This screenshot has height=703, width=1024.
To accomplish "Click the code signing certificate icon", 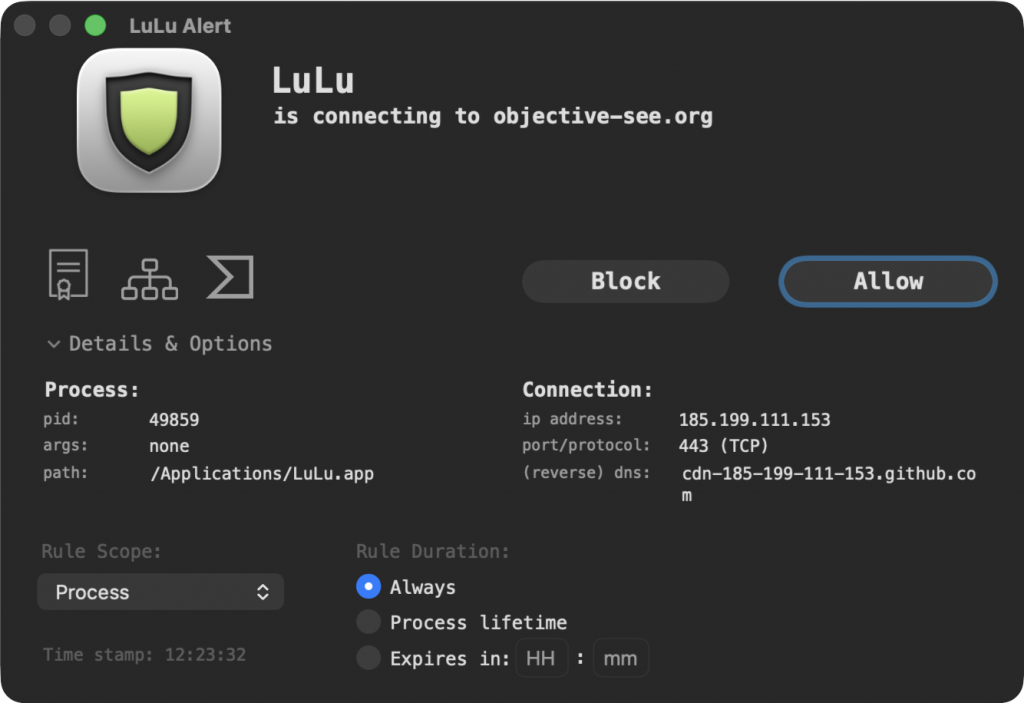I will click(66, 275).
